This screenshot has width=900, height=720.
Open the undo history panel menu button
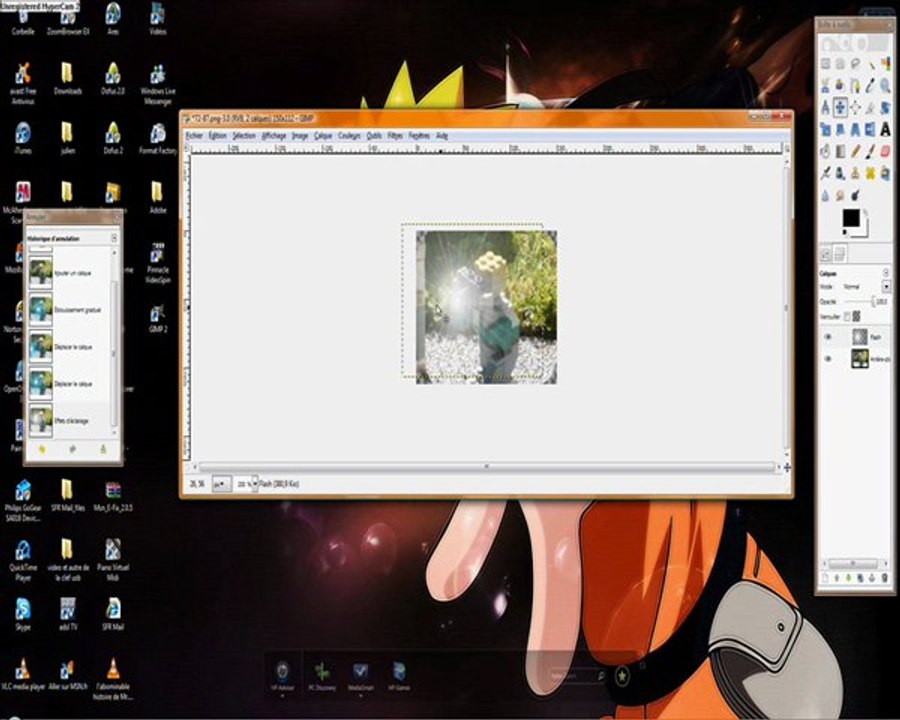114,238
